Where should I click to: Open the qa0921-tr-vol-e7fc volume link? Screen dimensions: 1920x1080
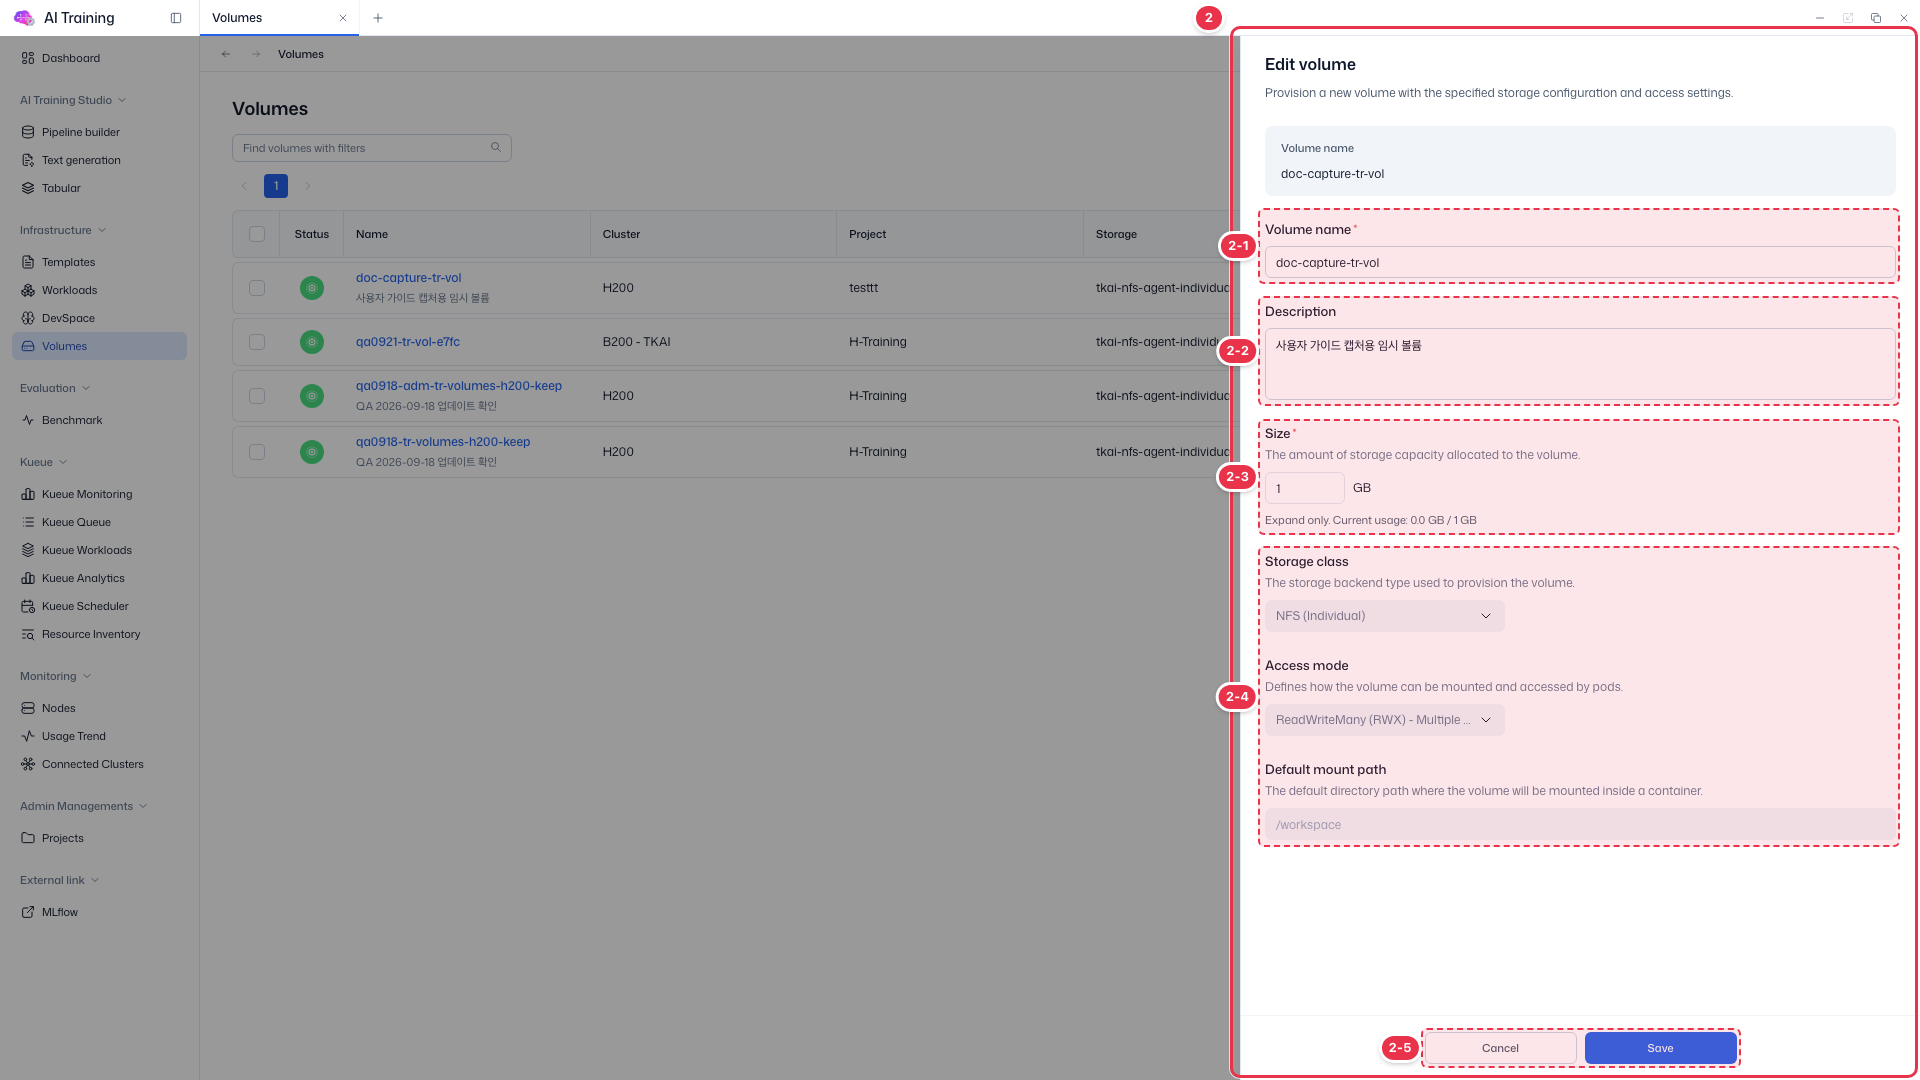point(408,342)
